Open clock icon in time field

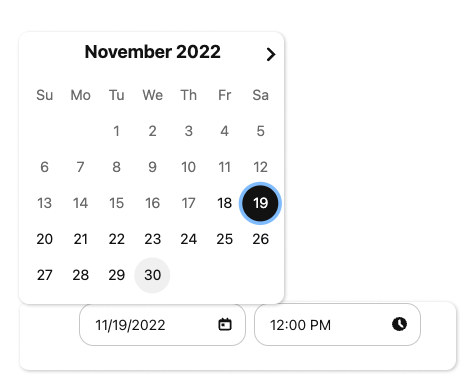click(399, 324)
